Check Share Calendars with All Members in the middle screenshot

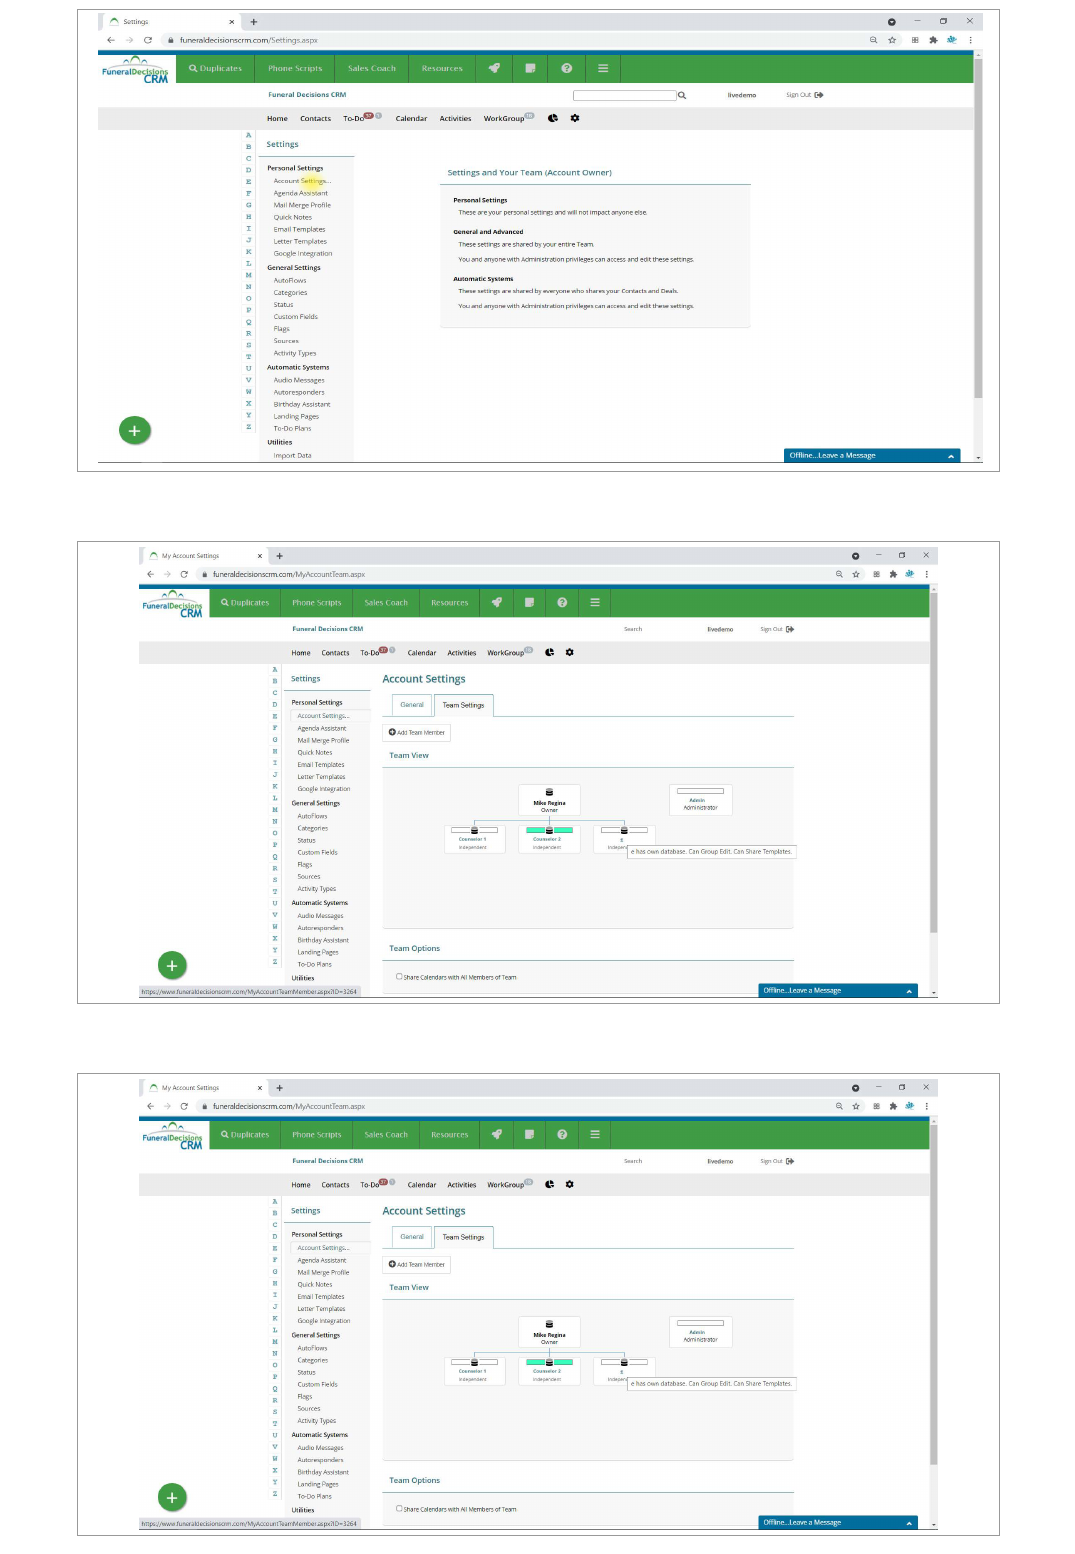399,977
